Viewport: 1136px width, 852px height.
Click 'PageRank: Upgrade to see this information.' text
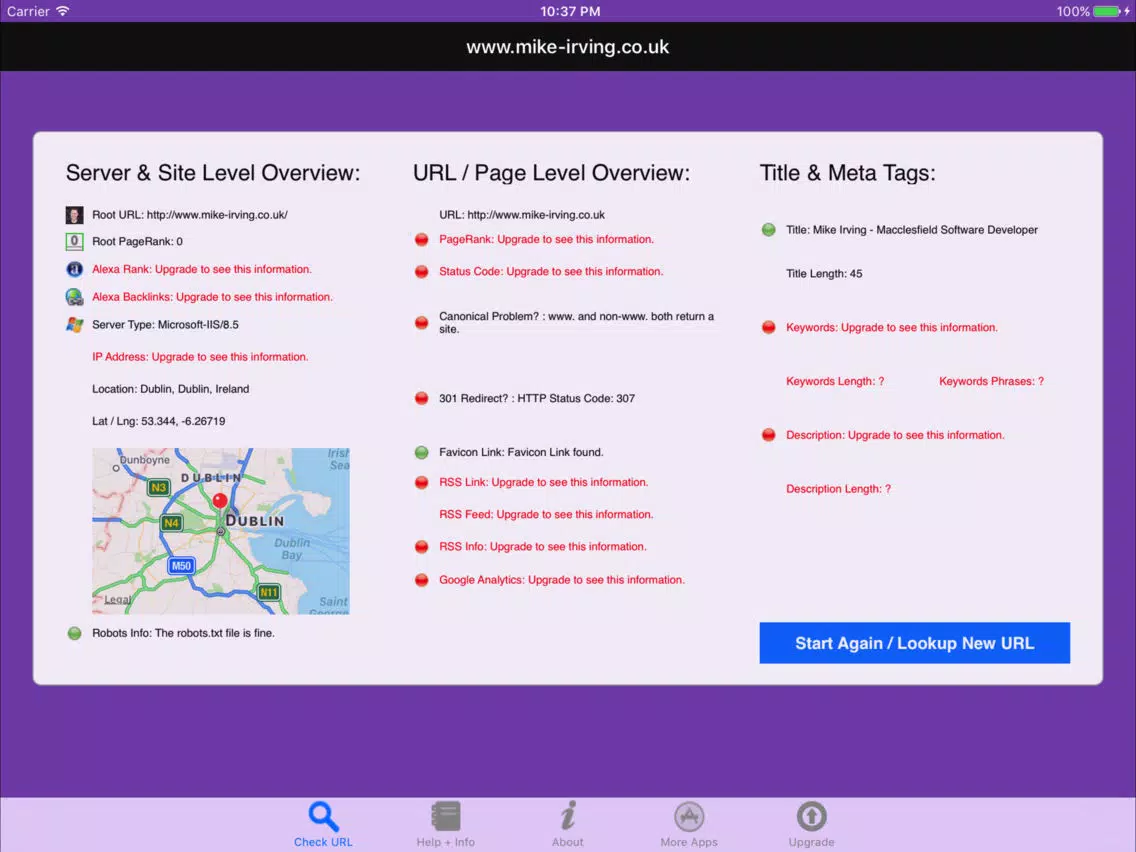(546, 239)
